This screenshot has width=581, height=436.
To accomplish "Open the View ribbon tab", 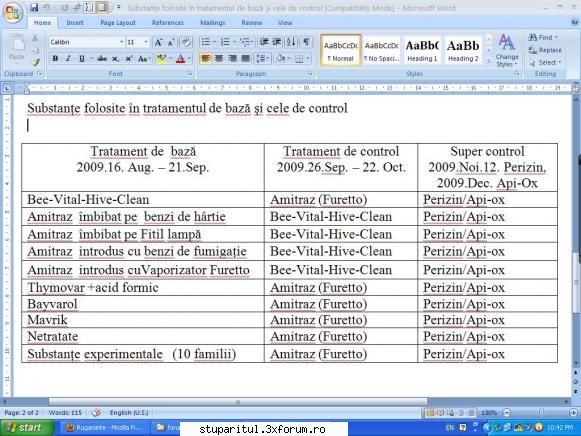I will tap(285, 23).
